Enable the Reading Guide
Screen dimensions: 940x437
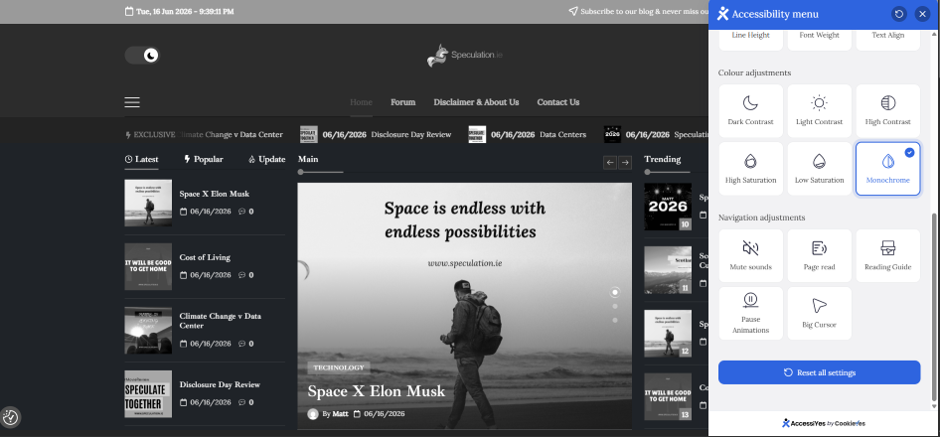(888, 255)
